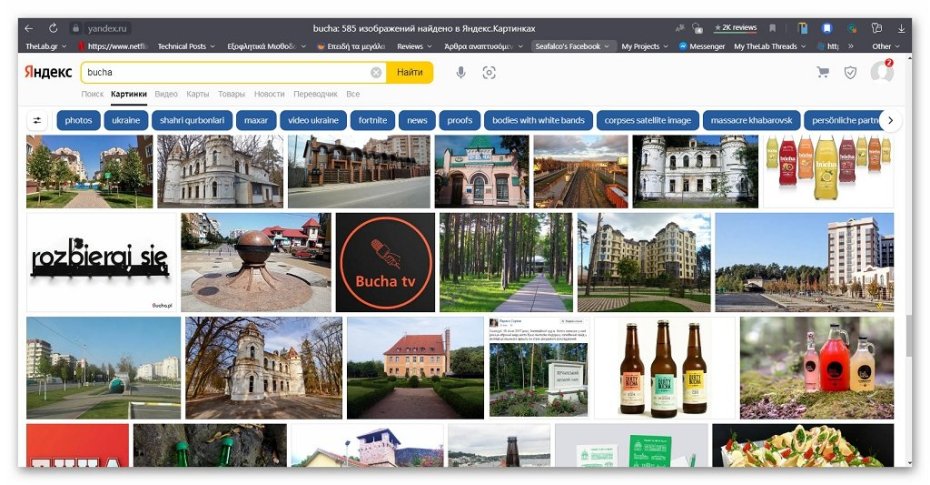Show more suggestion chips with right arrow
This screenshot has height=485, width=930.
890,120
